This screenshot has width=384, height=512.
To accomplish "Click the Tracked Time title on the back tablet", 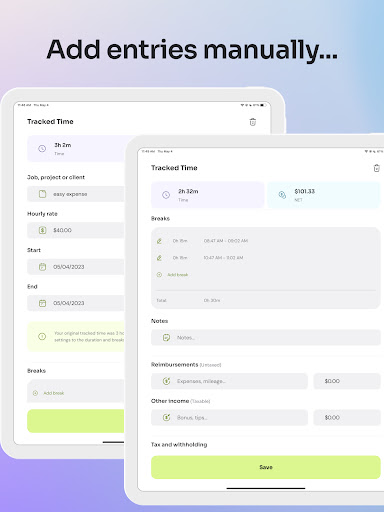I will pyautogui.click(x=50, y=122).
